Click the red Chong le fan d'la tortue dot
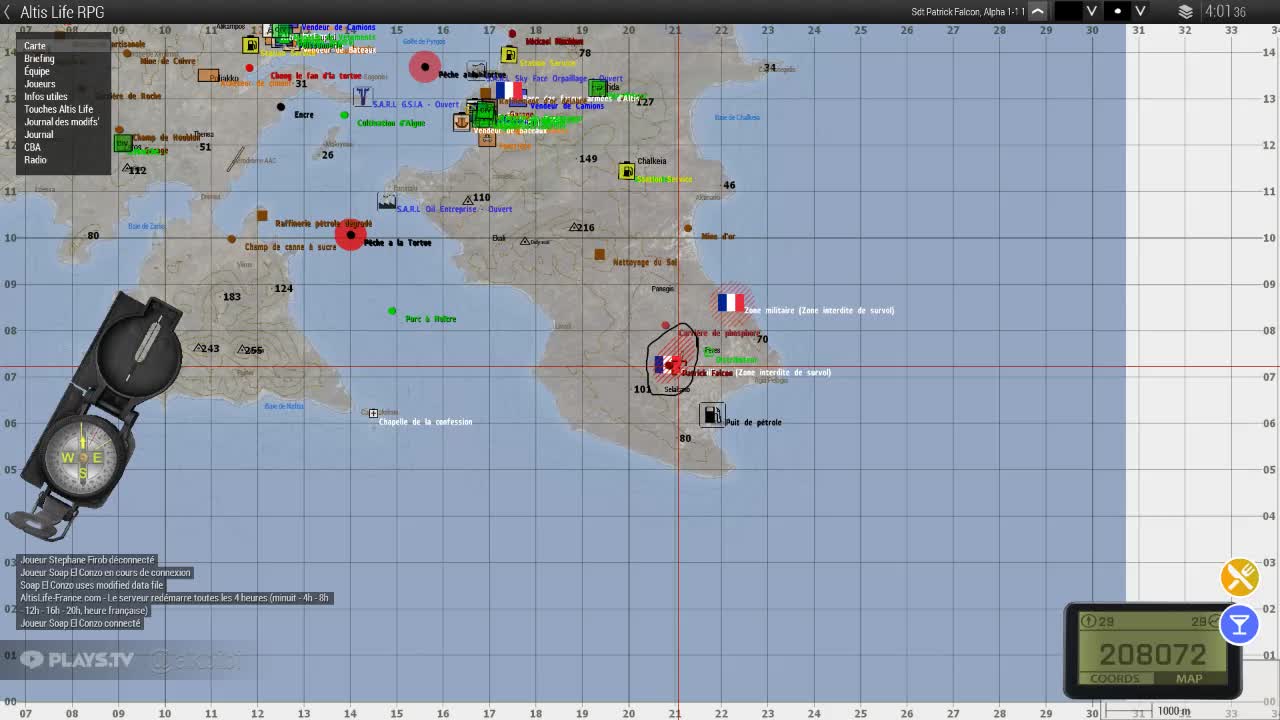1280x720 pixels. 249,68
